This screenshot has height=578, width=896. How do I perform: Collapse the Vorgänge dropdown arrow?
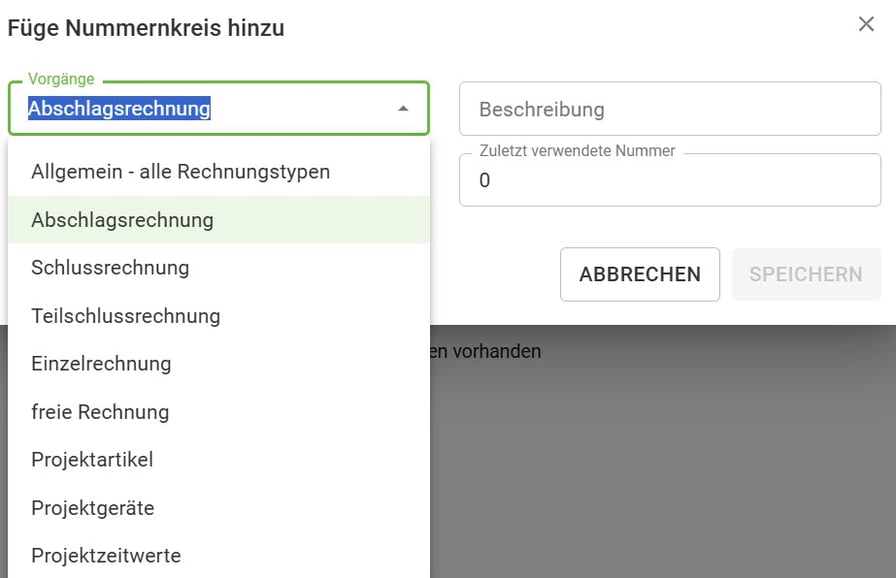click(405, 107)
